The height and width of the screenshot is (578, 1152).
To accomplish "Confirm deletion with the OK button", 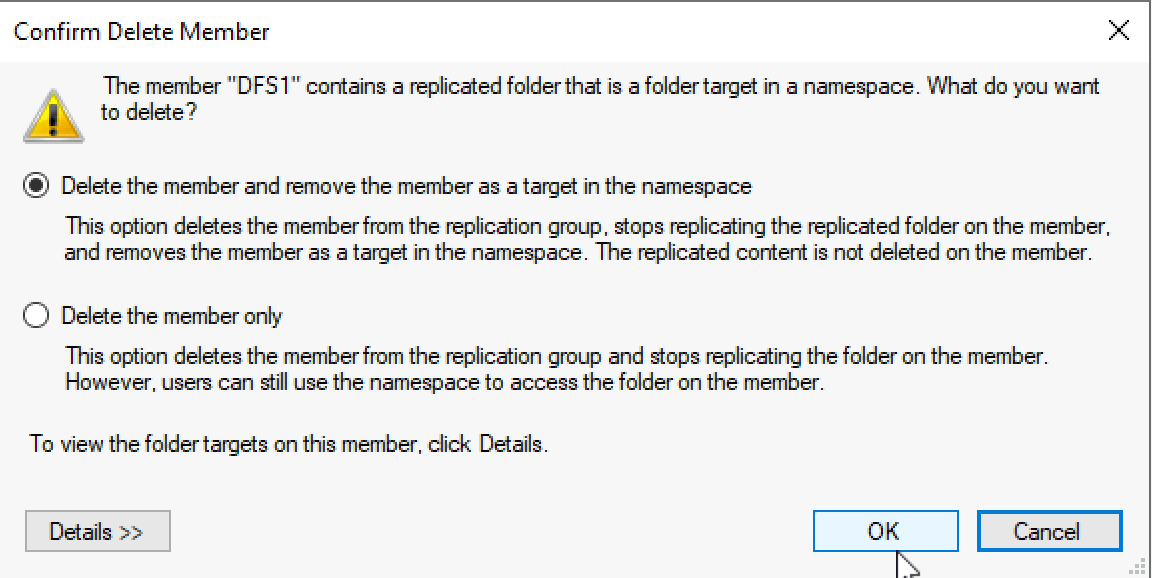I will coord(885,531).
